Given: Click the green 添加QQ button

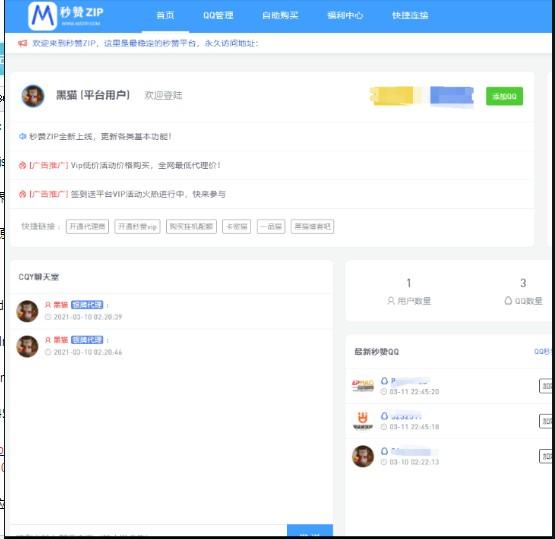Looking at the screenshot, I should (504, 96).
